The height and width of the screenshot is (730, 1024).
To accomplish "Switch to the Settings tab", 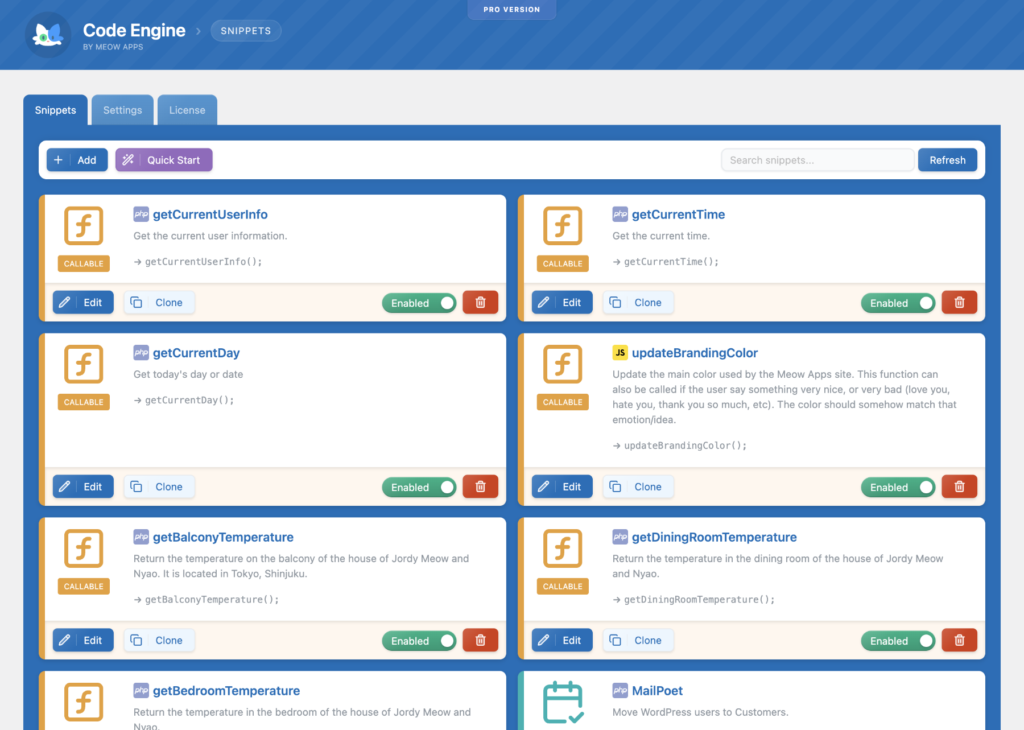I will [123, 110].
